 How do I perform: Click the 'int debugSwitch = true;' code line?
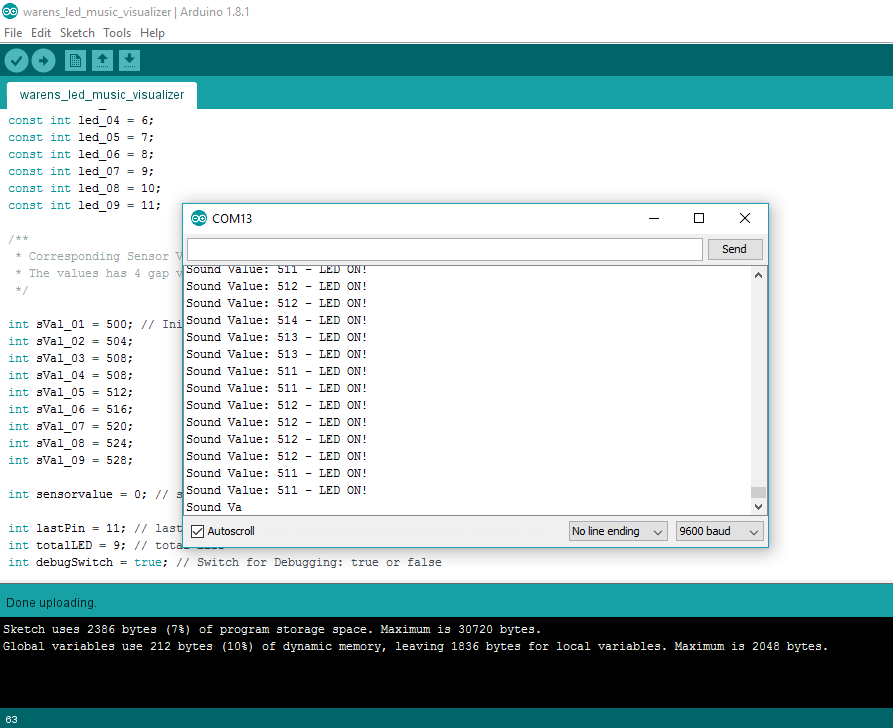pyautogui.click(x=88, y=562)
